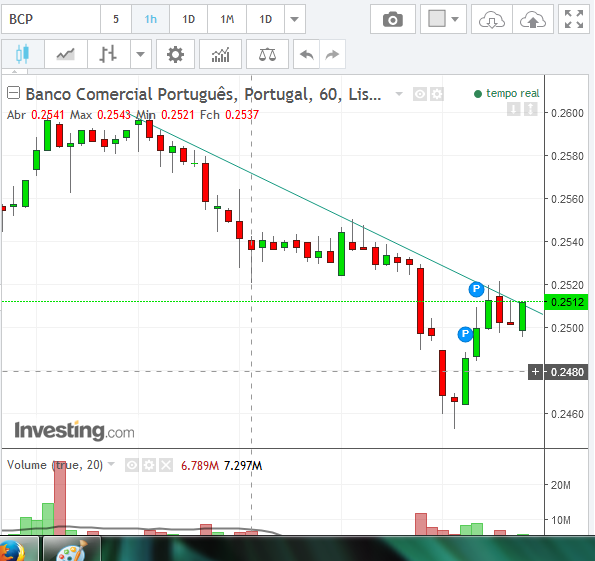The image size is (595, 561).
Task: Click the Max 0.2543 value
Action: click(x=114, y=115)
